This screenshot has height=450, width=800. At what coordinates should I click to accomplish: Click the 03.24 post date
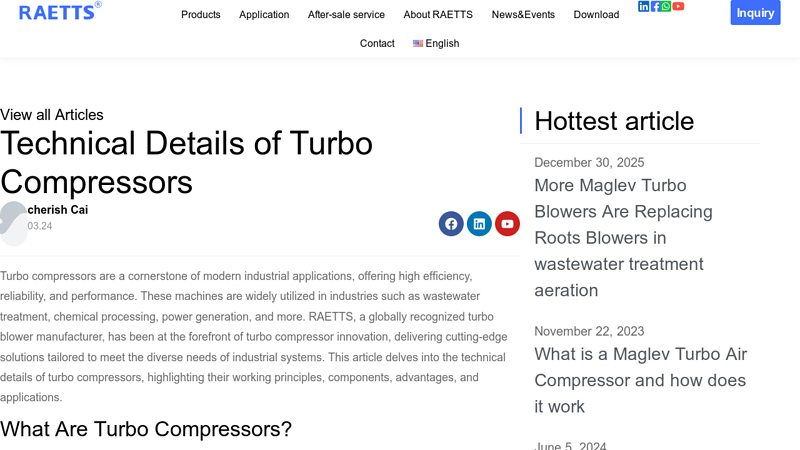40,226
